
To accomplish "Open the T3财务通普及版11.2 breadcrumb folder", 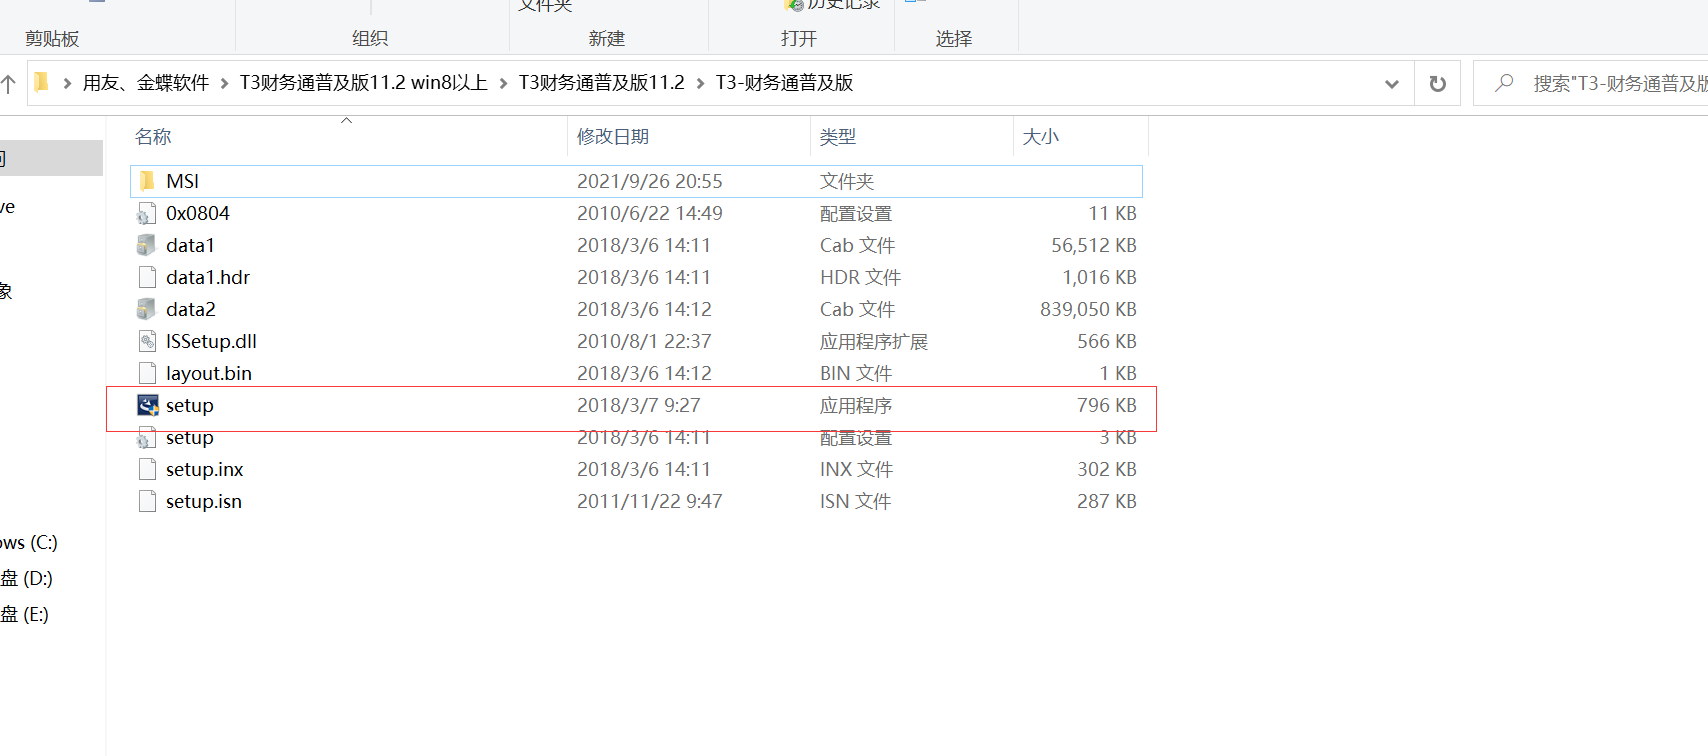I will [601, 83].
